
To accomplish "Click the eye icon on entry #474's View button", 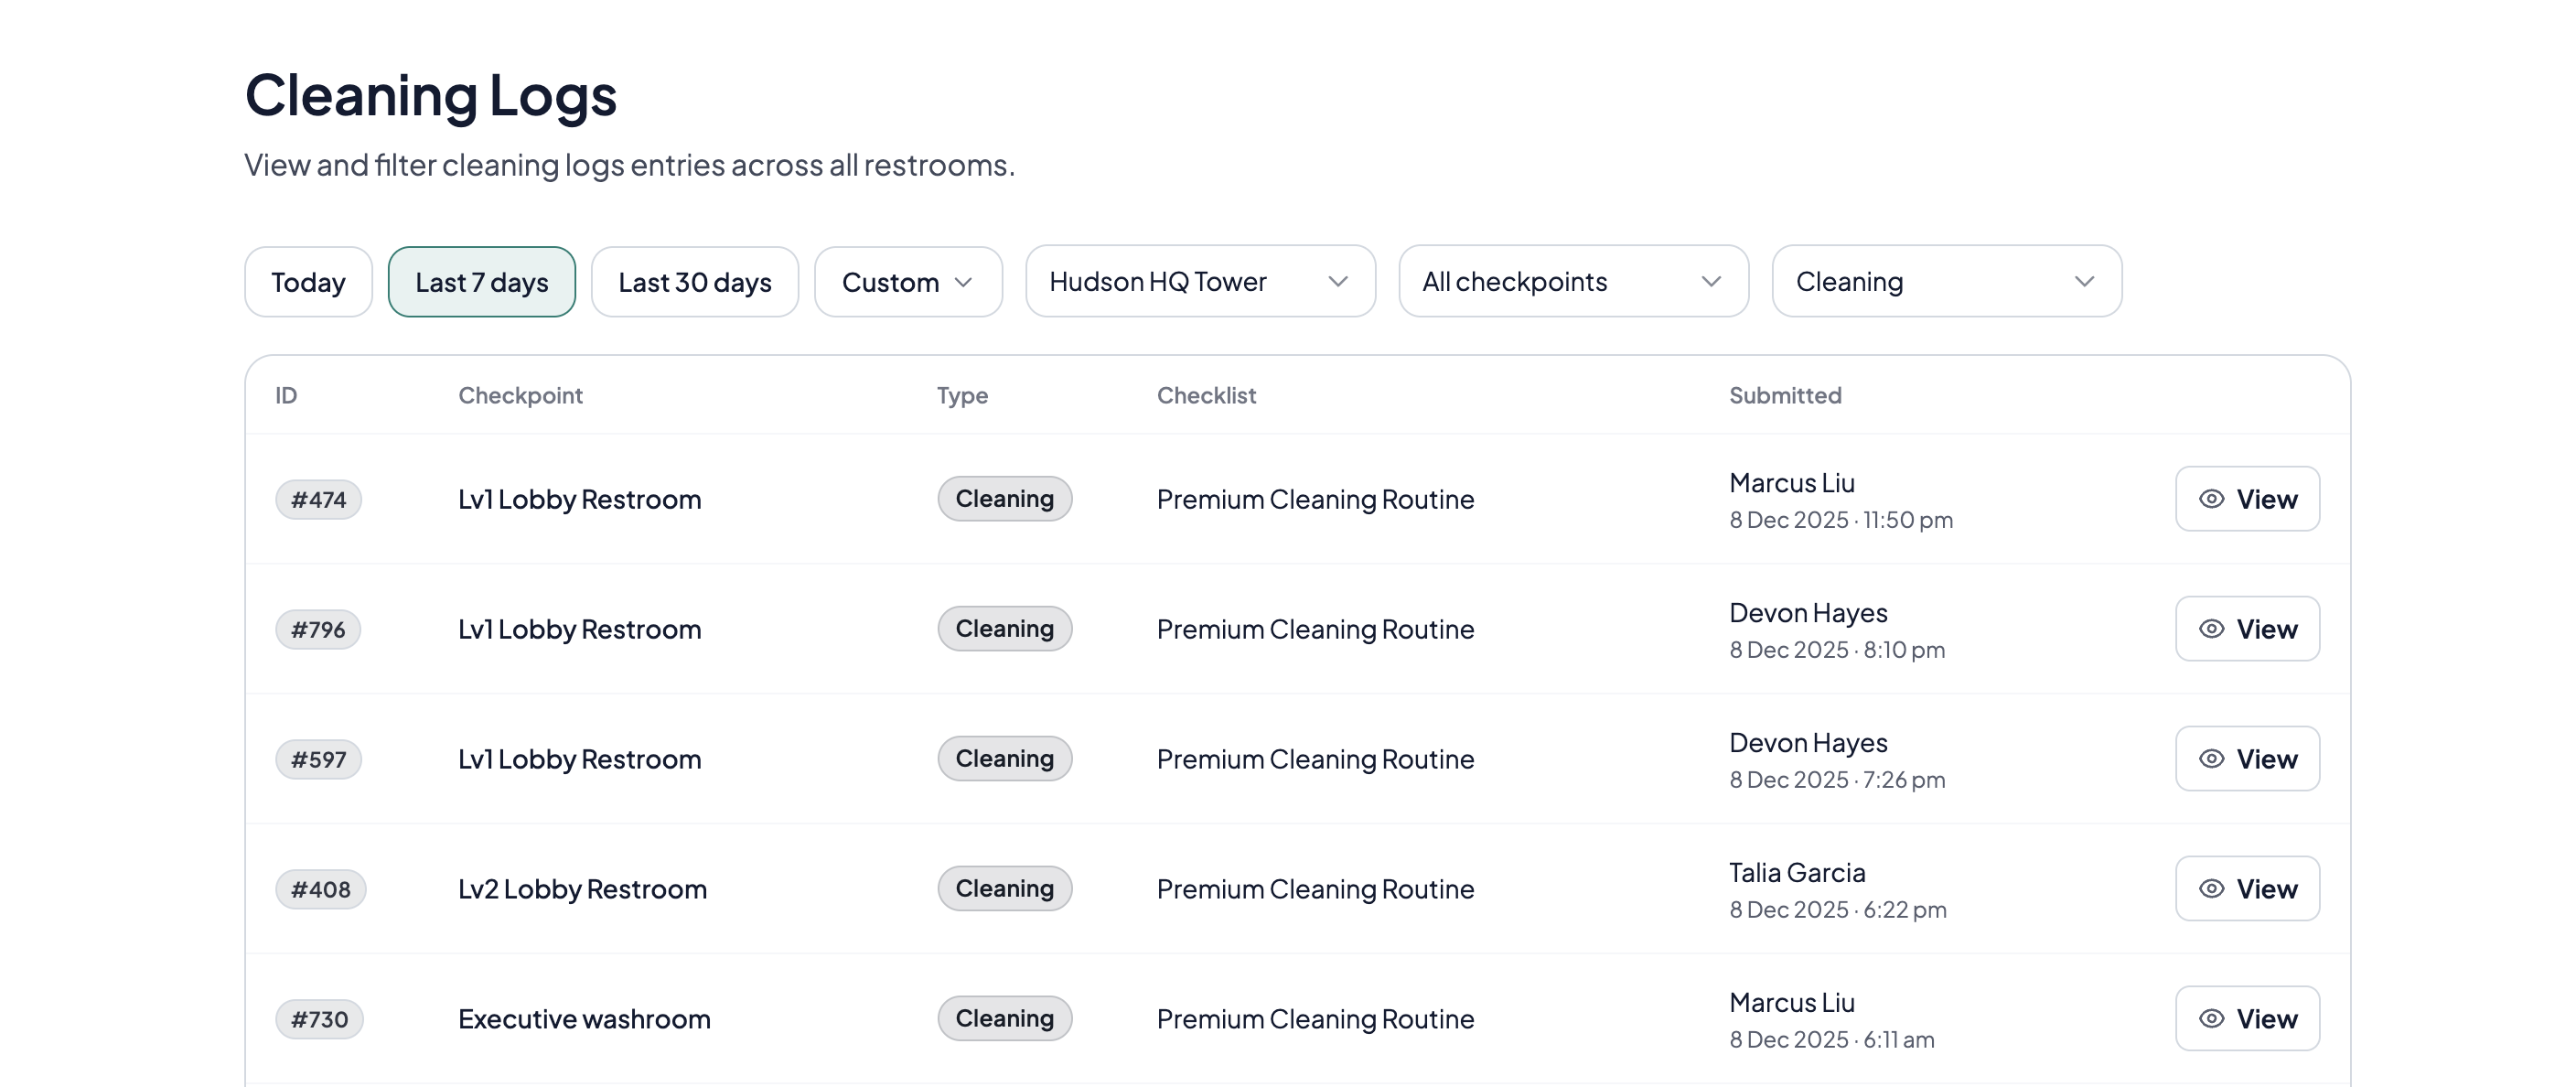I will click(x=2212, y=499).
